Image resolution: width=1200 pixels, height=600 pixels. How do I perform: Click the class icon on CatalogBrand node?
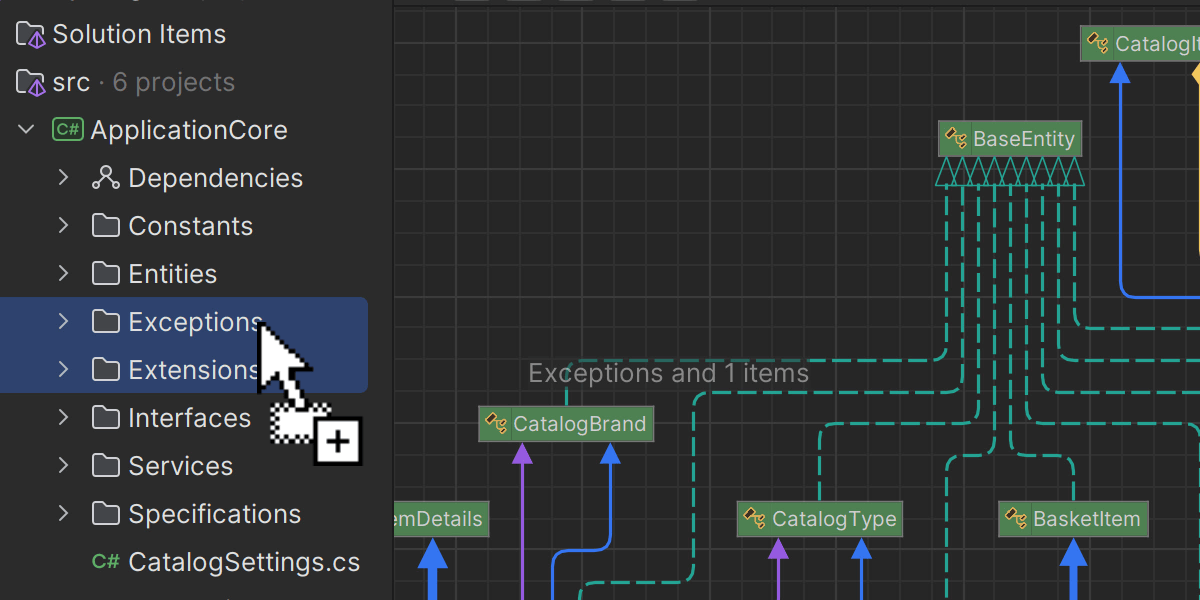pyautogui.click(x=496, y=424)
